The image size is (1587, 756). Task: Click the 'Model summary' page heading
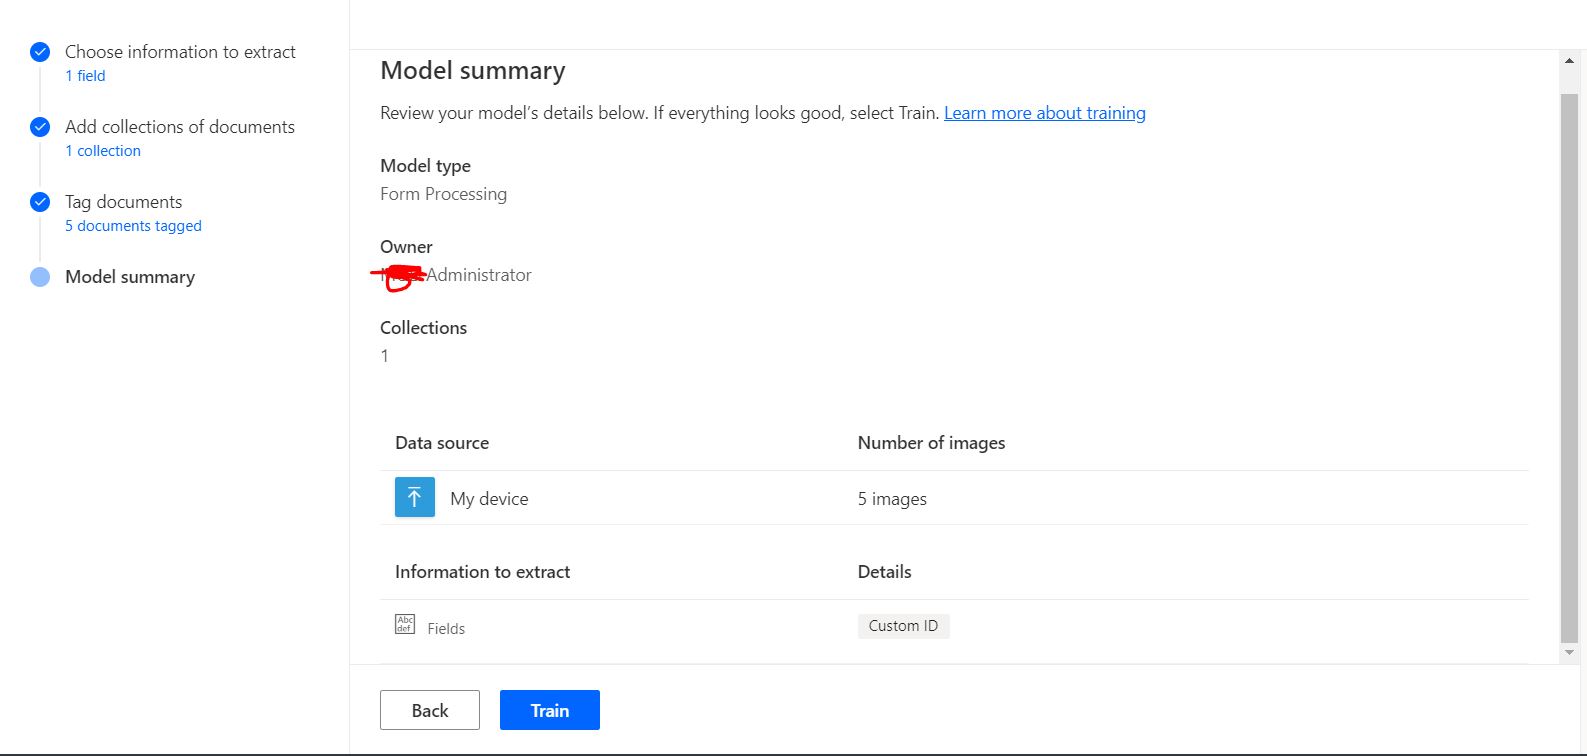pyautogui.click(x=473, y=71)
